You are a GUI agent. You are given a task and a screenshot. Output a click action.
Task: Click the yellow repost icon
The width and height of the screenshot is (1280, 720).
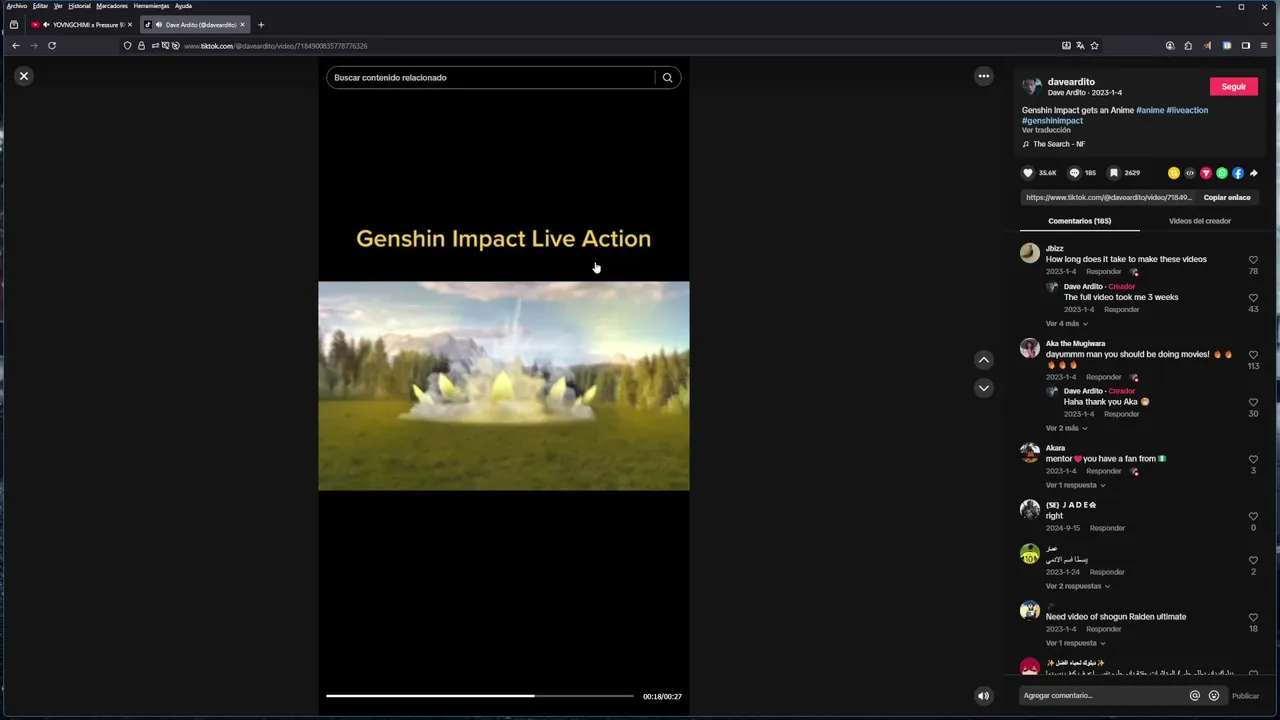[1174, 173]
